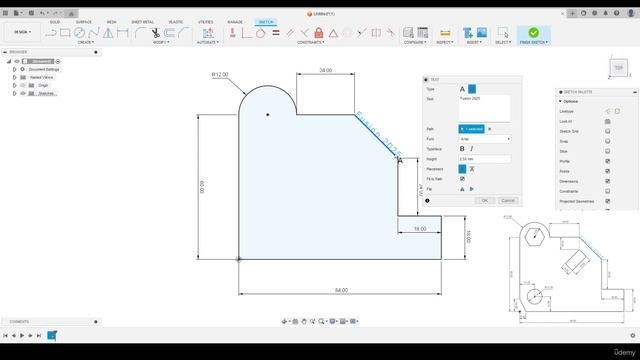Apply the Parallel constraint
The height and width of the screenshot is (360, 640).
click(x=290, y=33)
